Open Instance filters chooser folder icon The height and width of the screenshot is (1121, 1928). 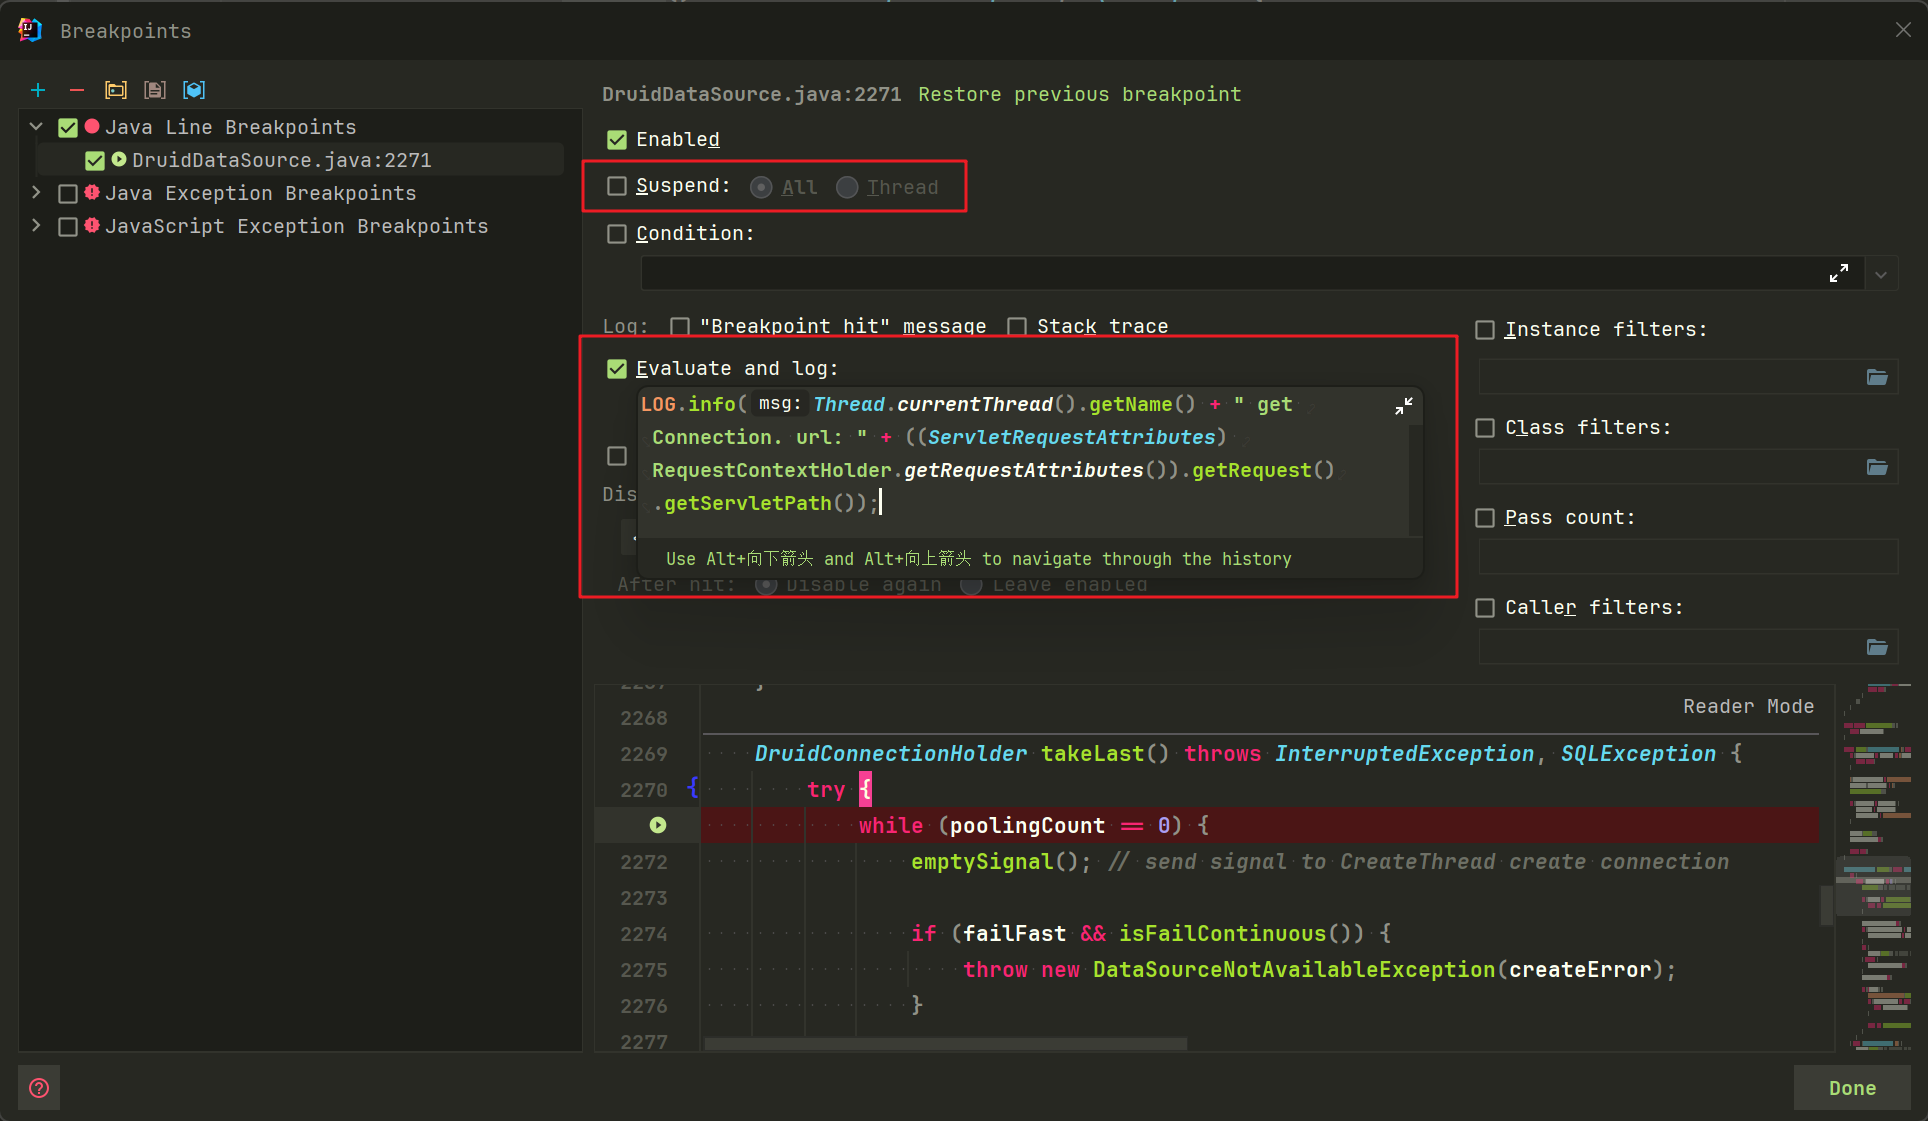[1877, 377]
